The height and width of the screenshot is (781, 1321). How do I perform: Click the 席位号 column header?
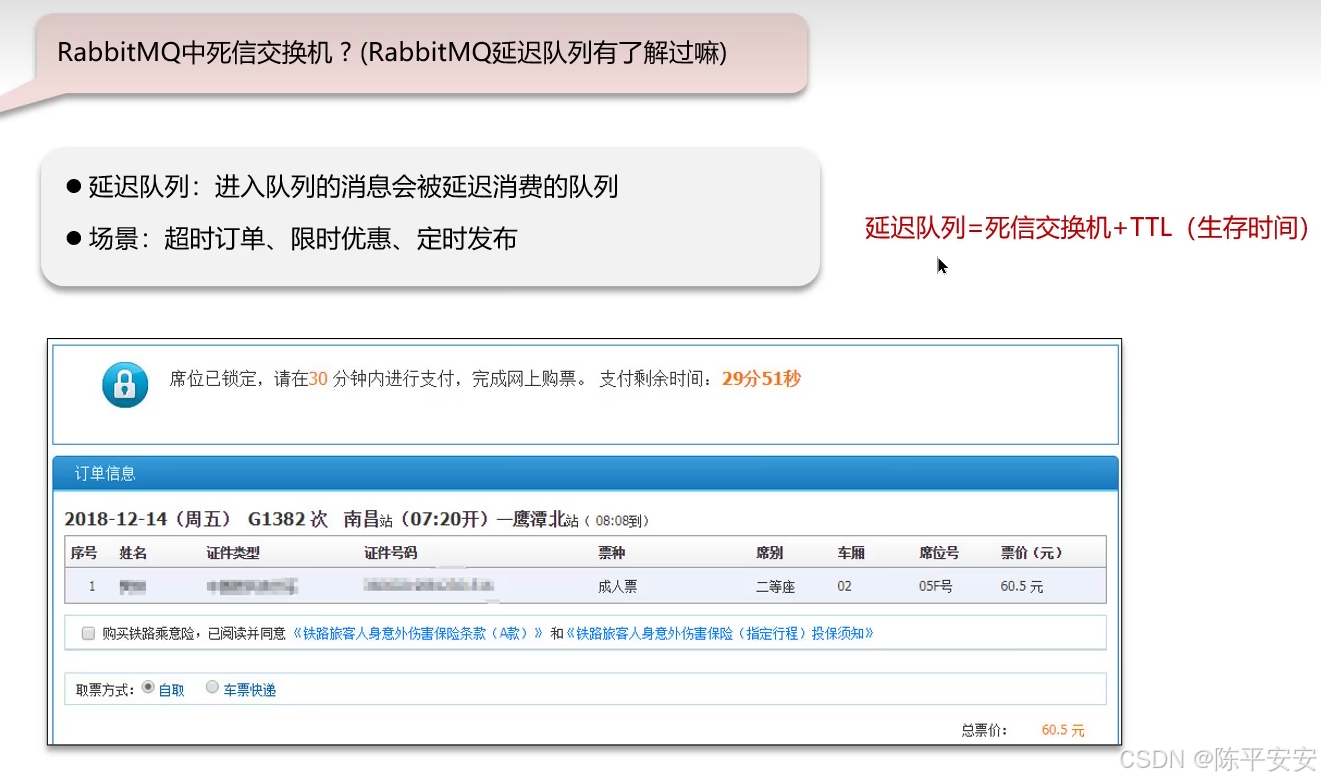940,552
